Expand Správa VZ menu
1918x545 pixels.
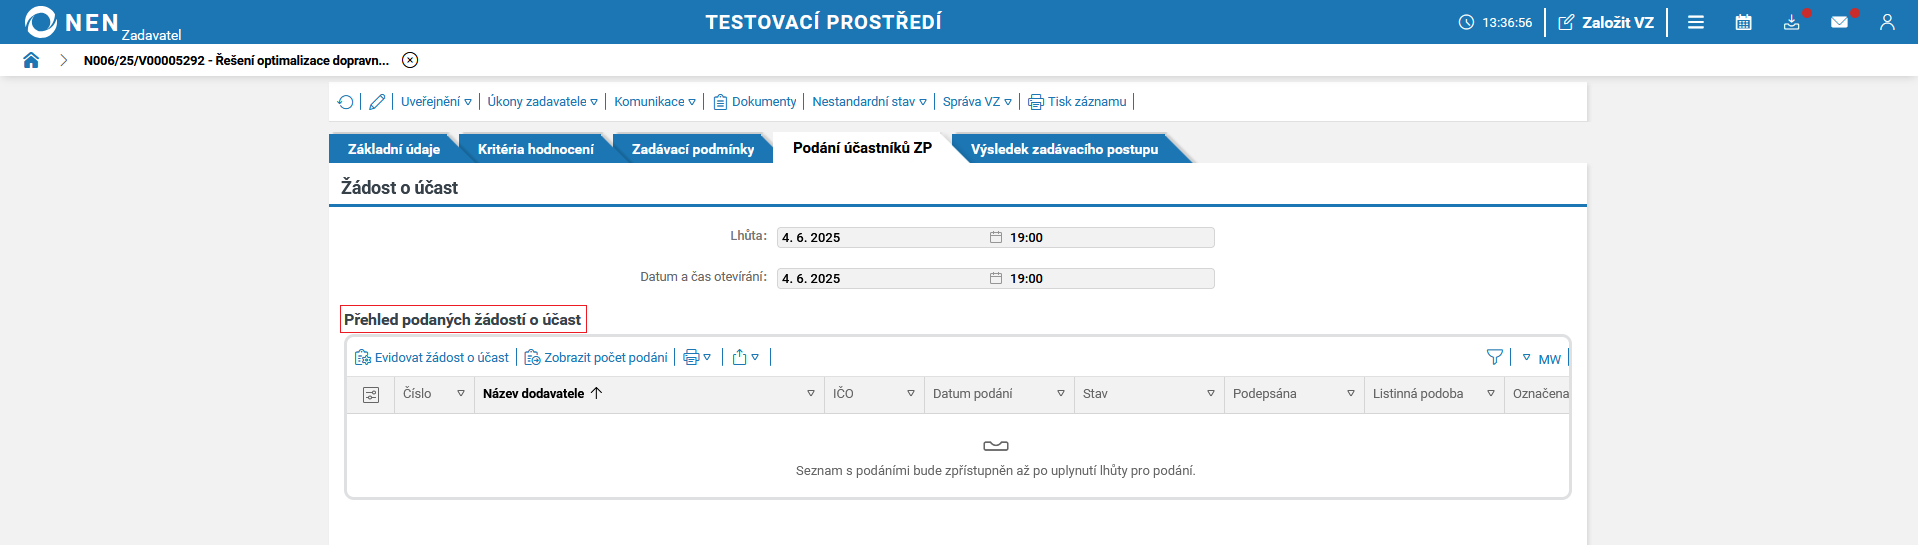coord(977,102)
